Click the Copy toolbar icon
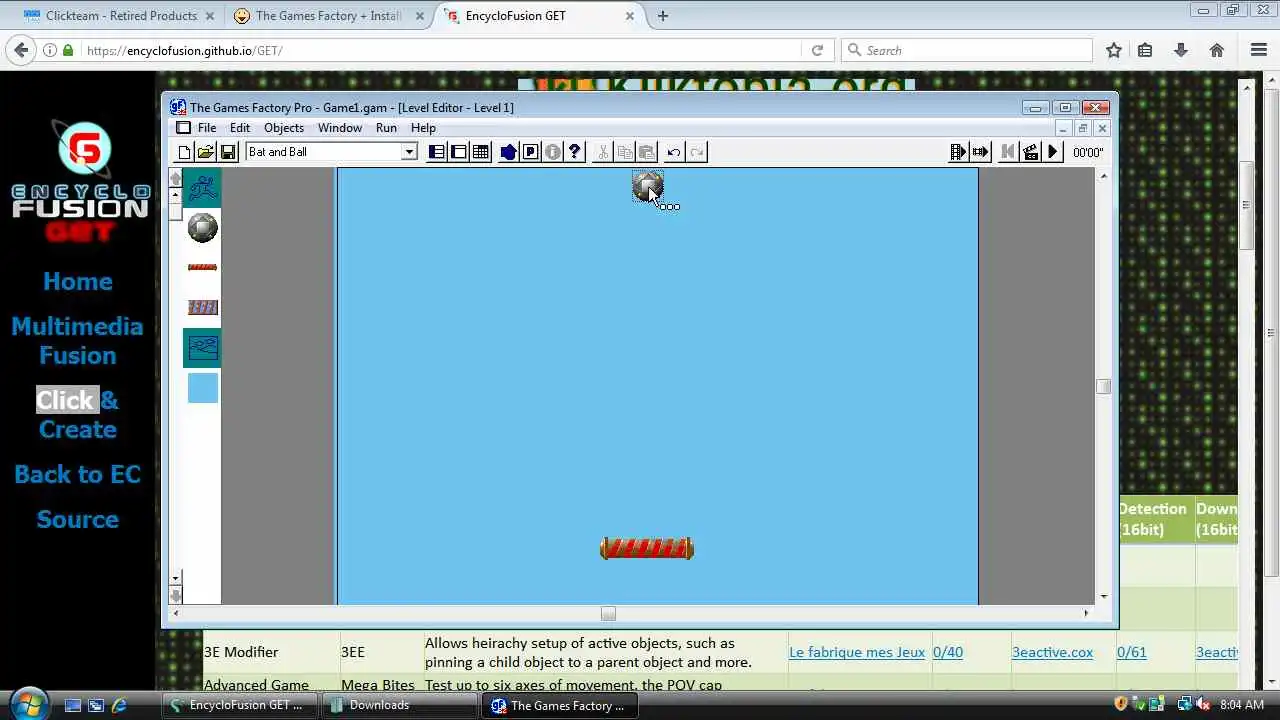Image resolution: width=1280 pixels, height=720 pixels. (625, 152)
